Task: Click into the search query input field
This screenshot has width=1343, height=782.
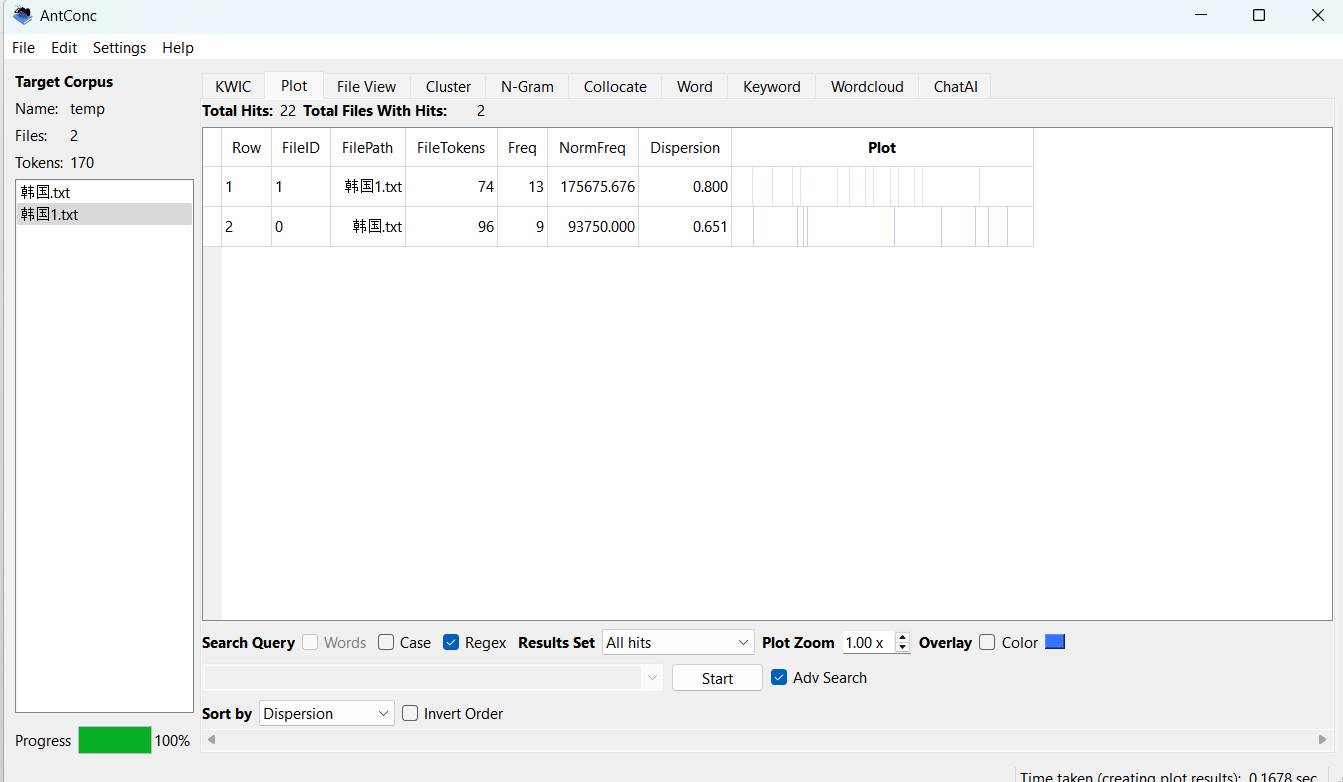Action: pyautogui.click(x=422, y=678)
